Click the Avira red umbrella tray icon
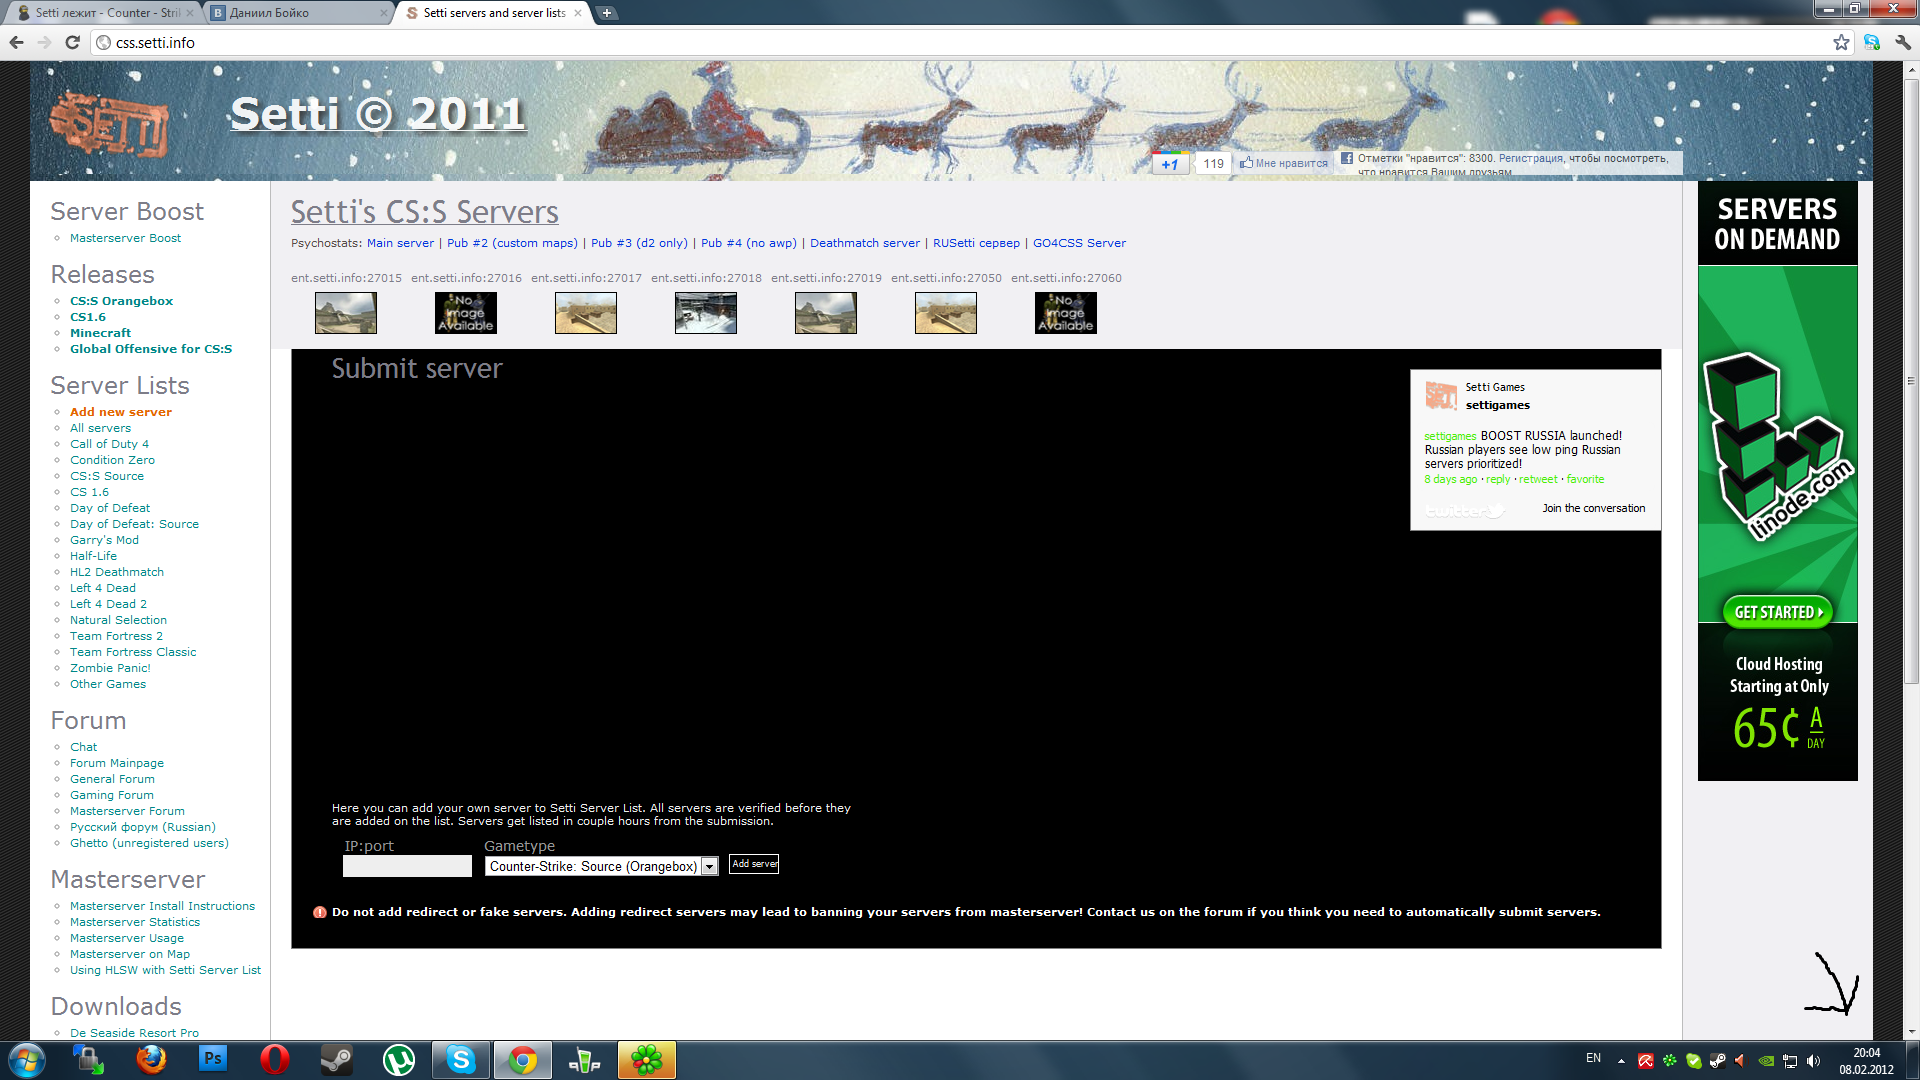 point(1645,1060)
